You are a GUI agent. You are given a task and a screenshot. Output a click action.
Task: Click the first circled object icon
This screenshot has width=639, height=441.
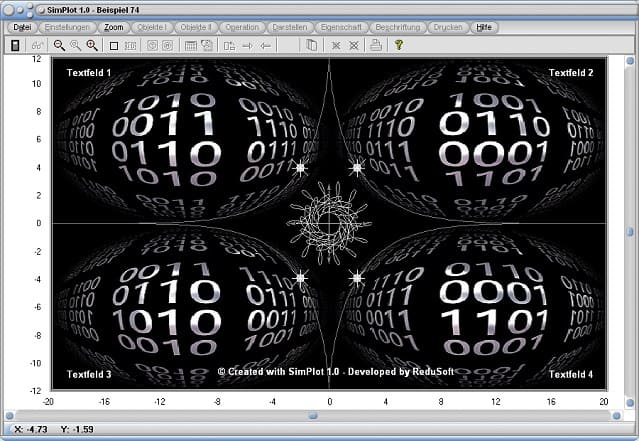[152, 45]
